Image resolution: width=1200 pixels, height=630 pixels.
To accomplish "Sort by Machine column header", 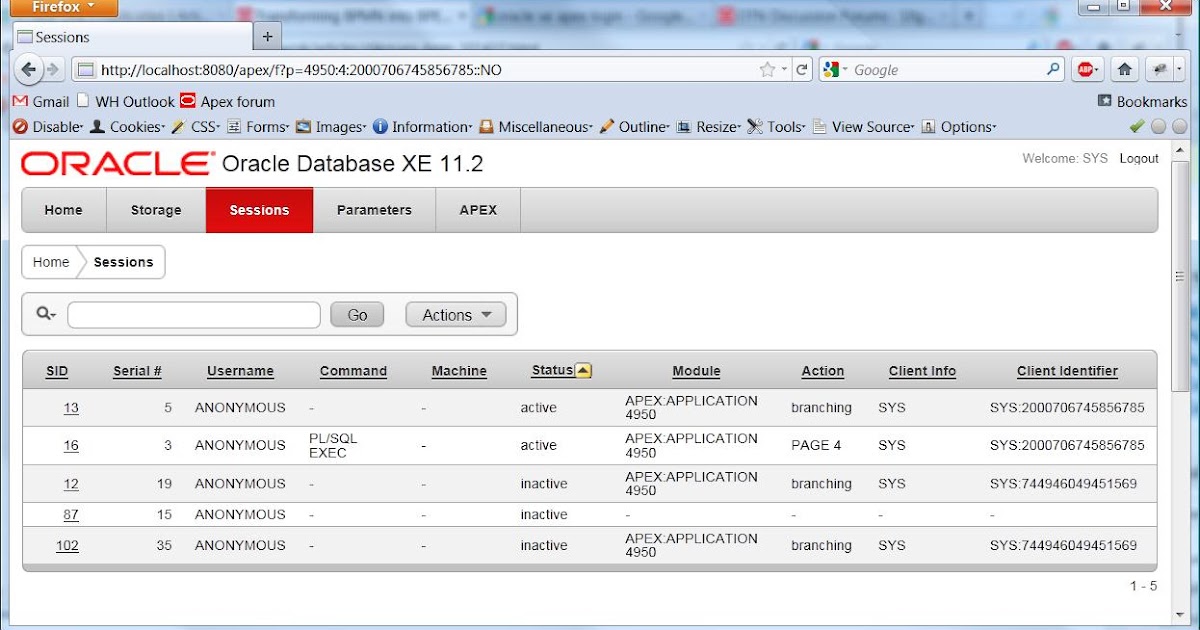I will (x=459, y=371).
